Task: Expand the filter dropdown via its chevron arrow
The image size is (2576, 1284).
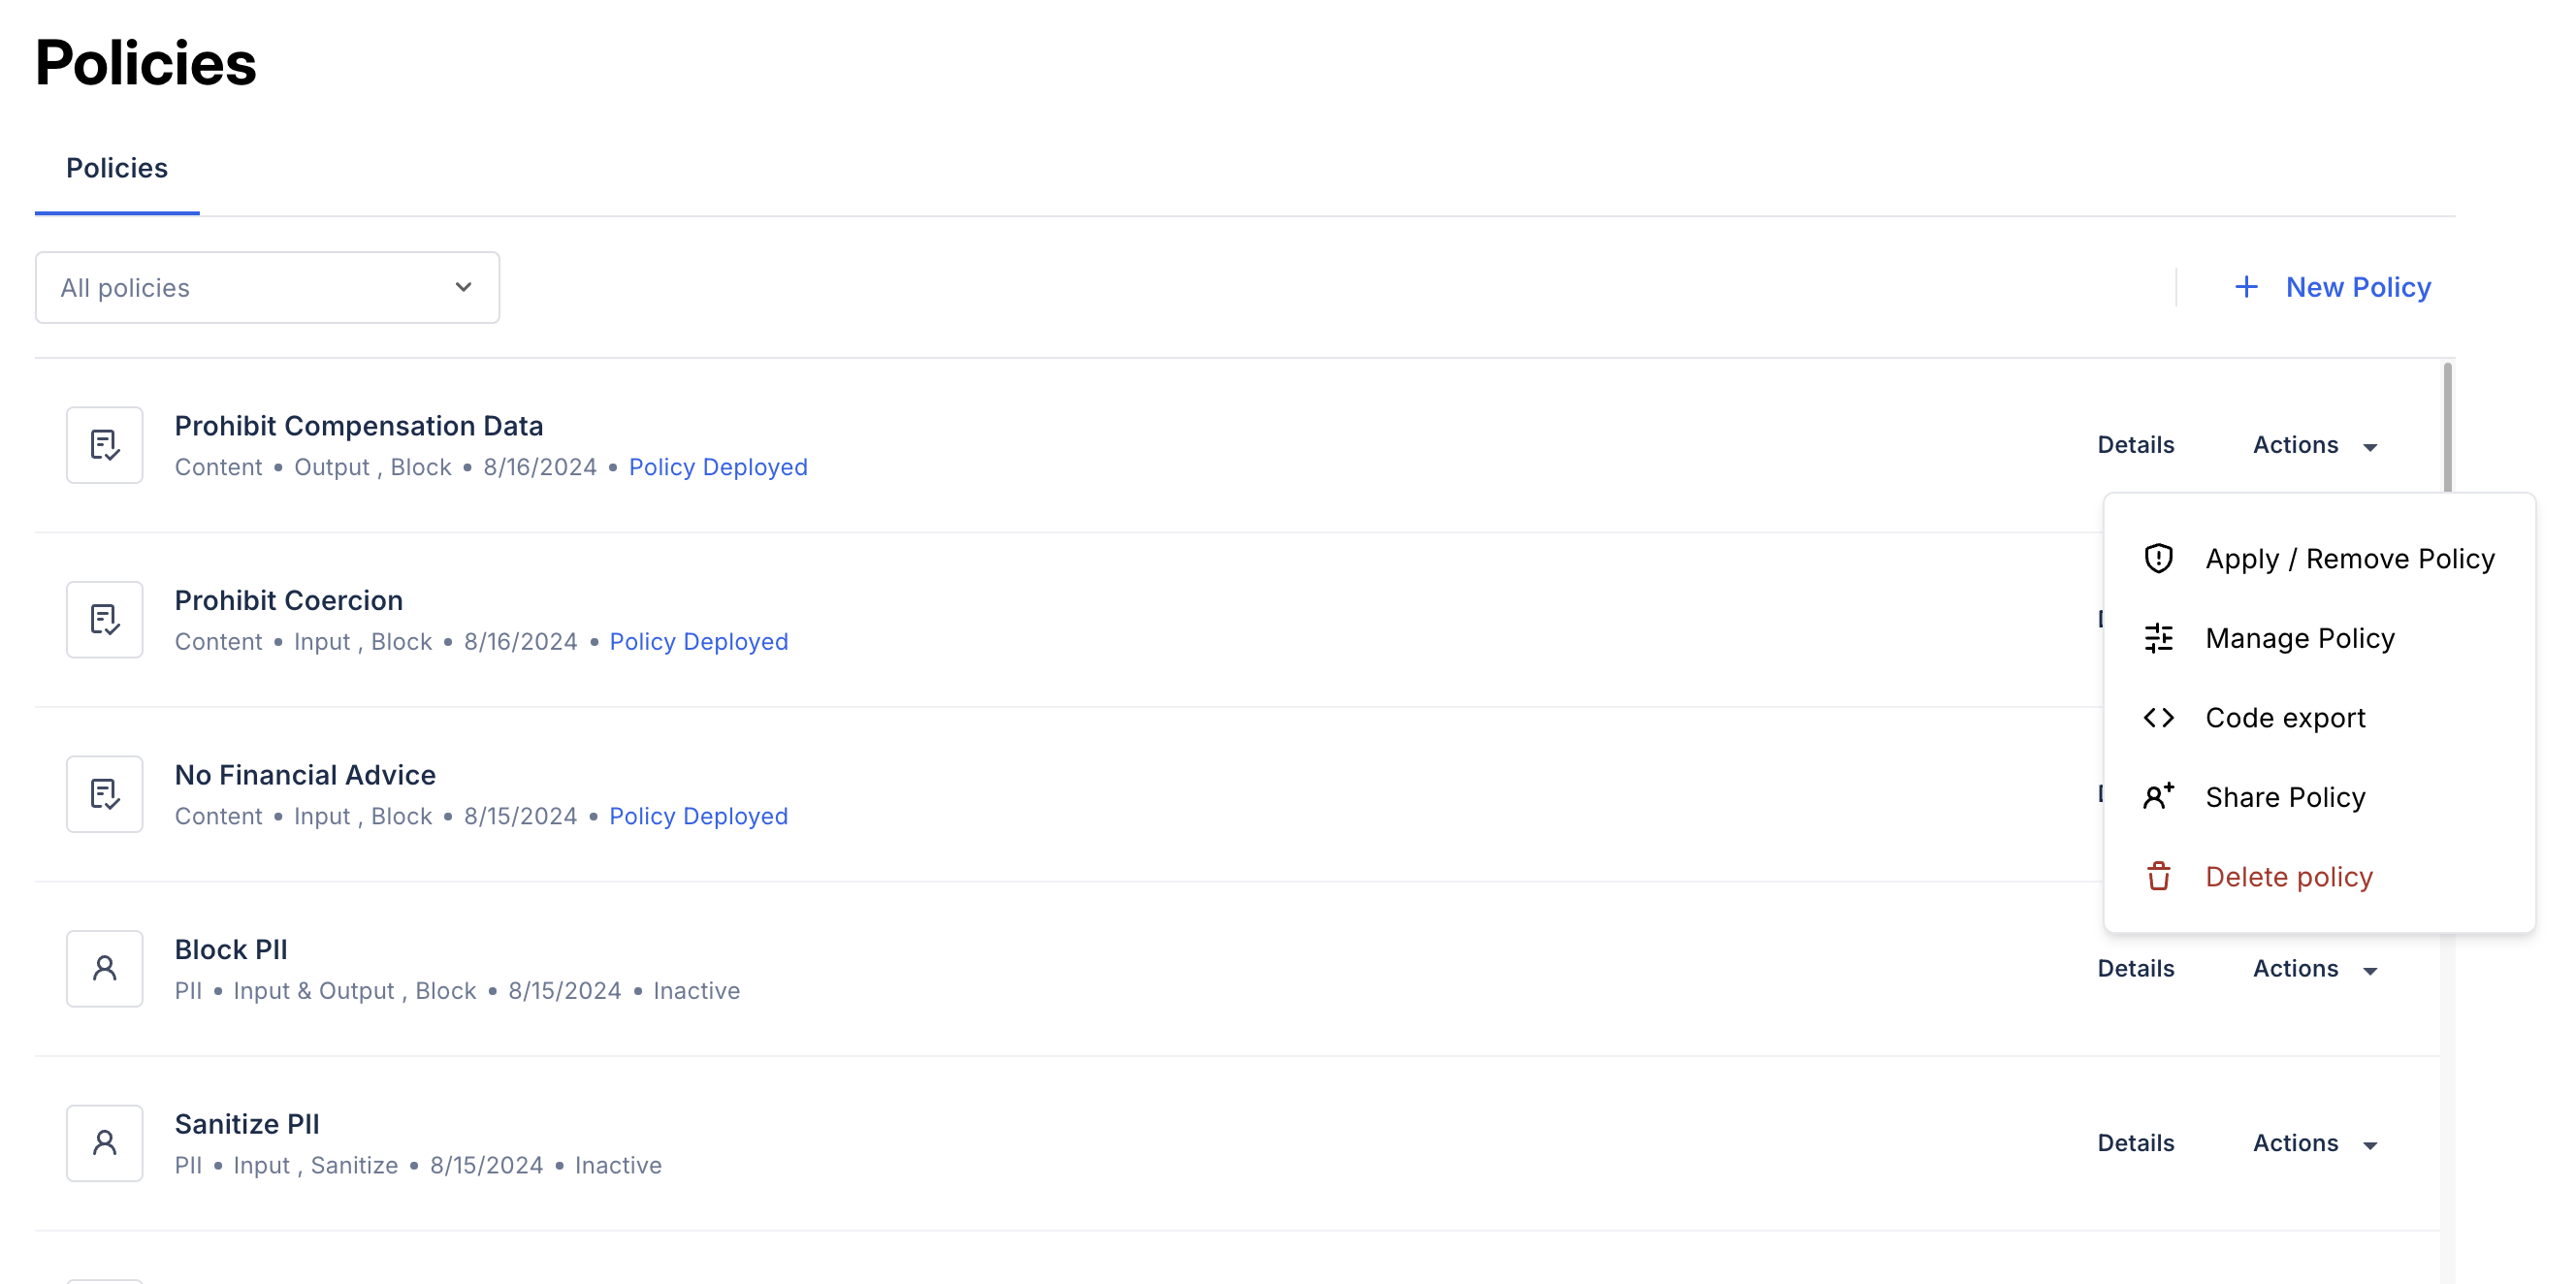Action: (x=463, y=288)
